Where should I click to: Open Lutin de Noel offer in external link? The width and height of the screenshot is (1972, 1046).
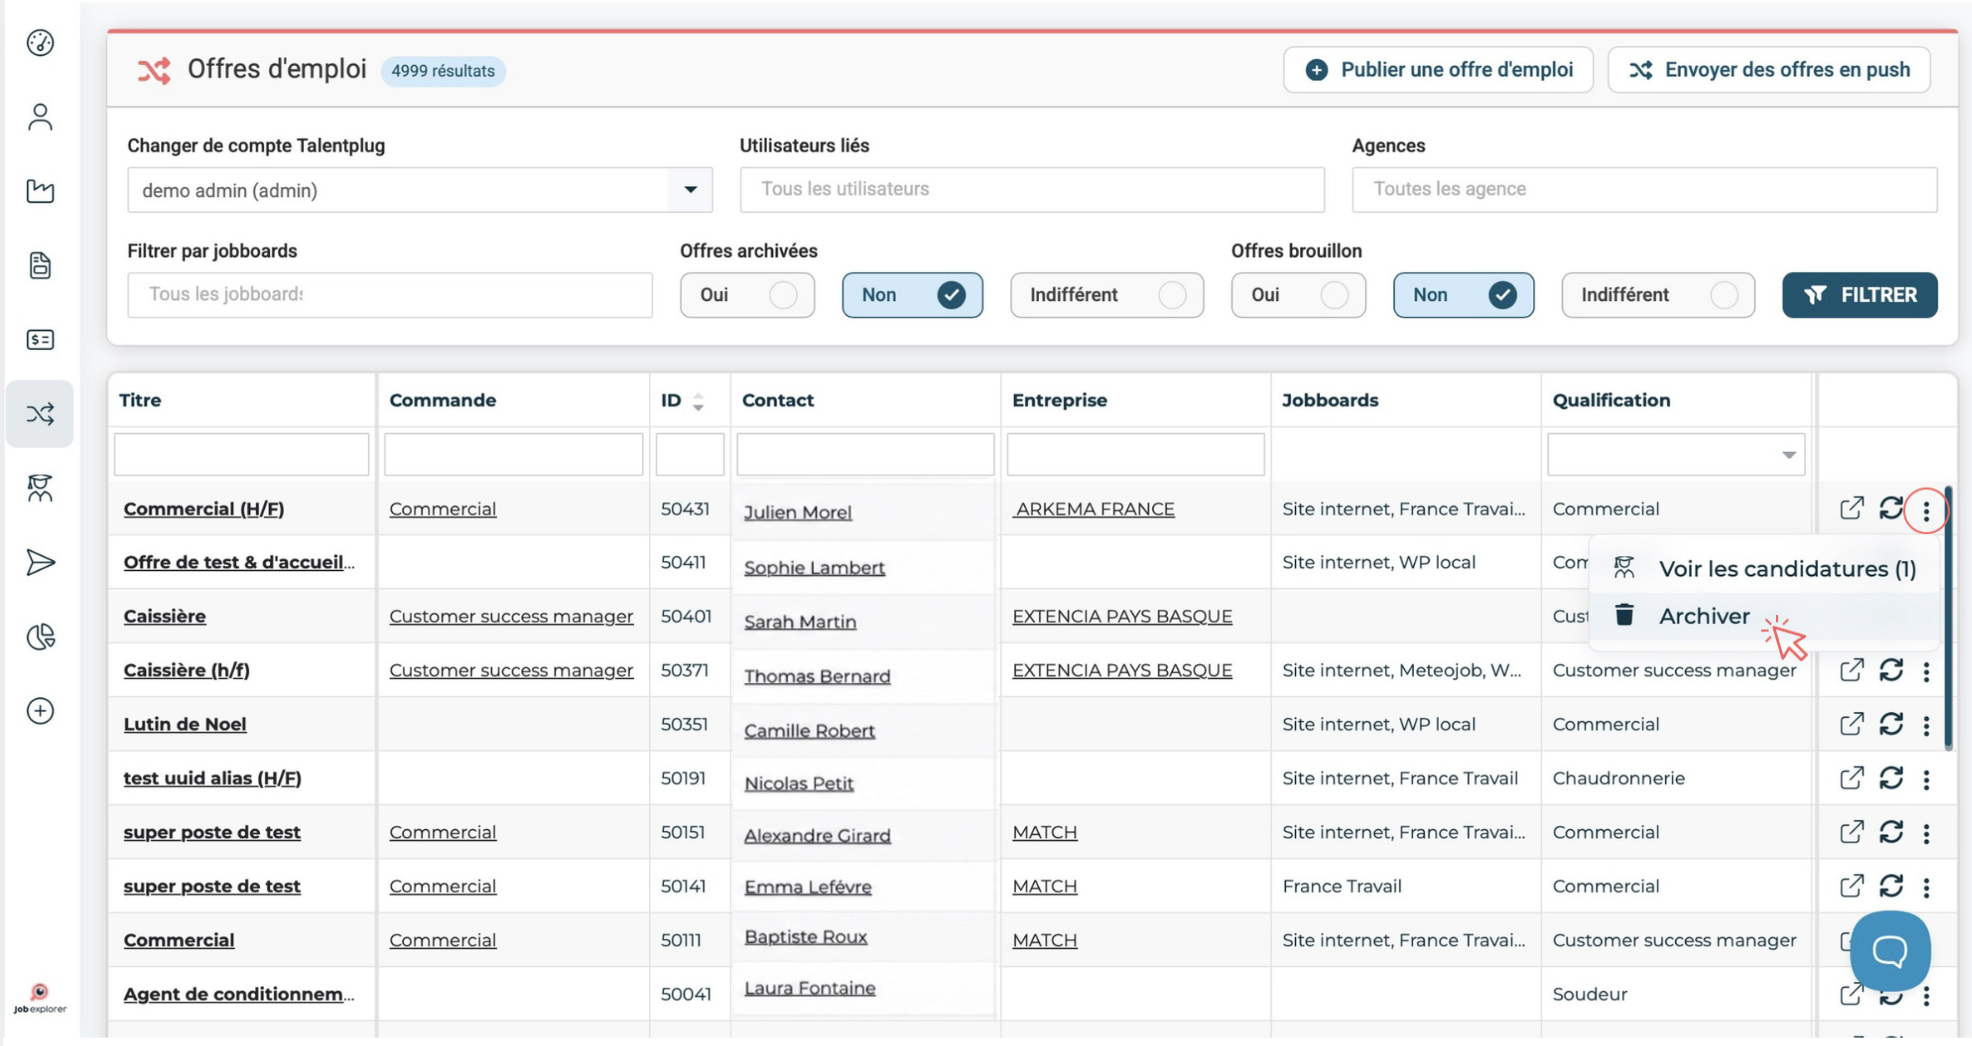(x=1851, y=724)
